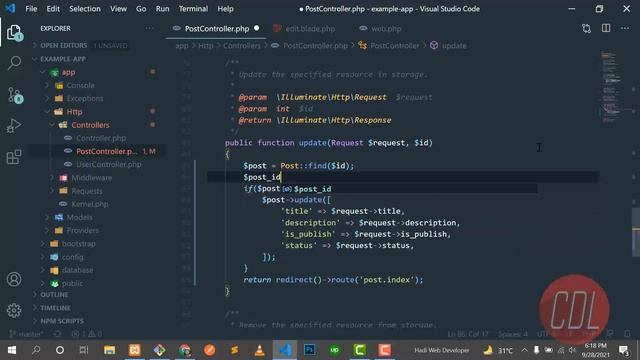640x360 pixels.
Task: Open the Extensions view
Action: point(14,157)
